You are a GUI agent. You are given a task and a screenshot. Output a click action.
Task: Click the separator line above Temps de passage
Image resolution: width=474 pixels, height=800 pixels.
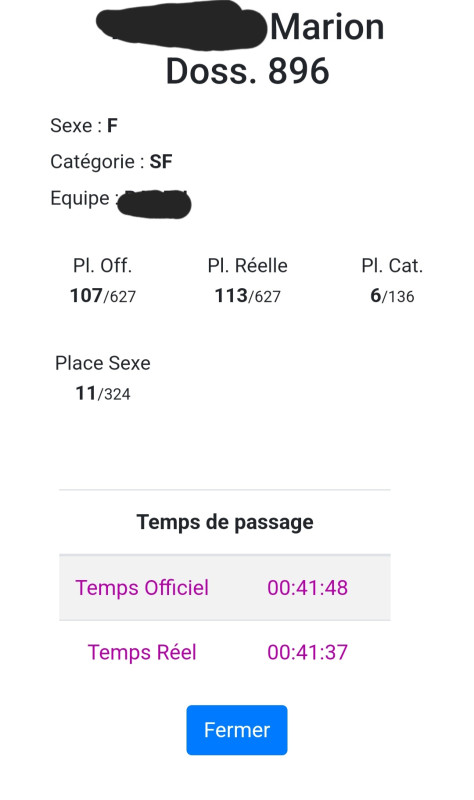pyautogui.click(x=225, y=490)
